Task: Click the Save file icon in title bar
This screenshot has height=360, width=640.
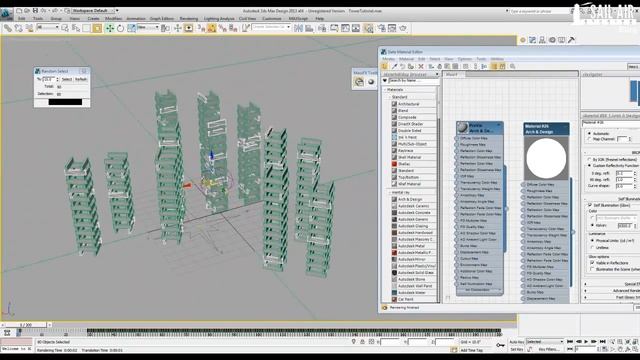Action: [36, 11]
